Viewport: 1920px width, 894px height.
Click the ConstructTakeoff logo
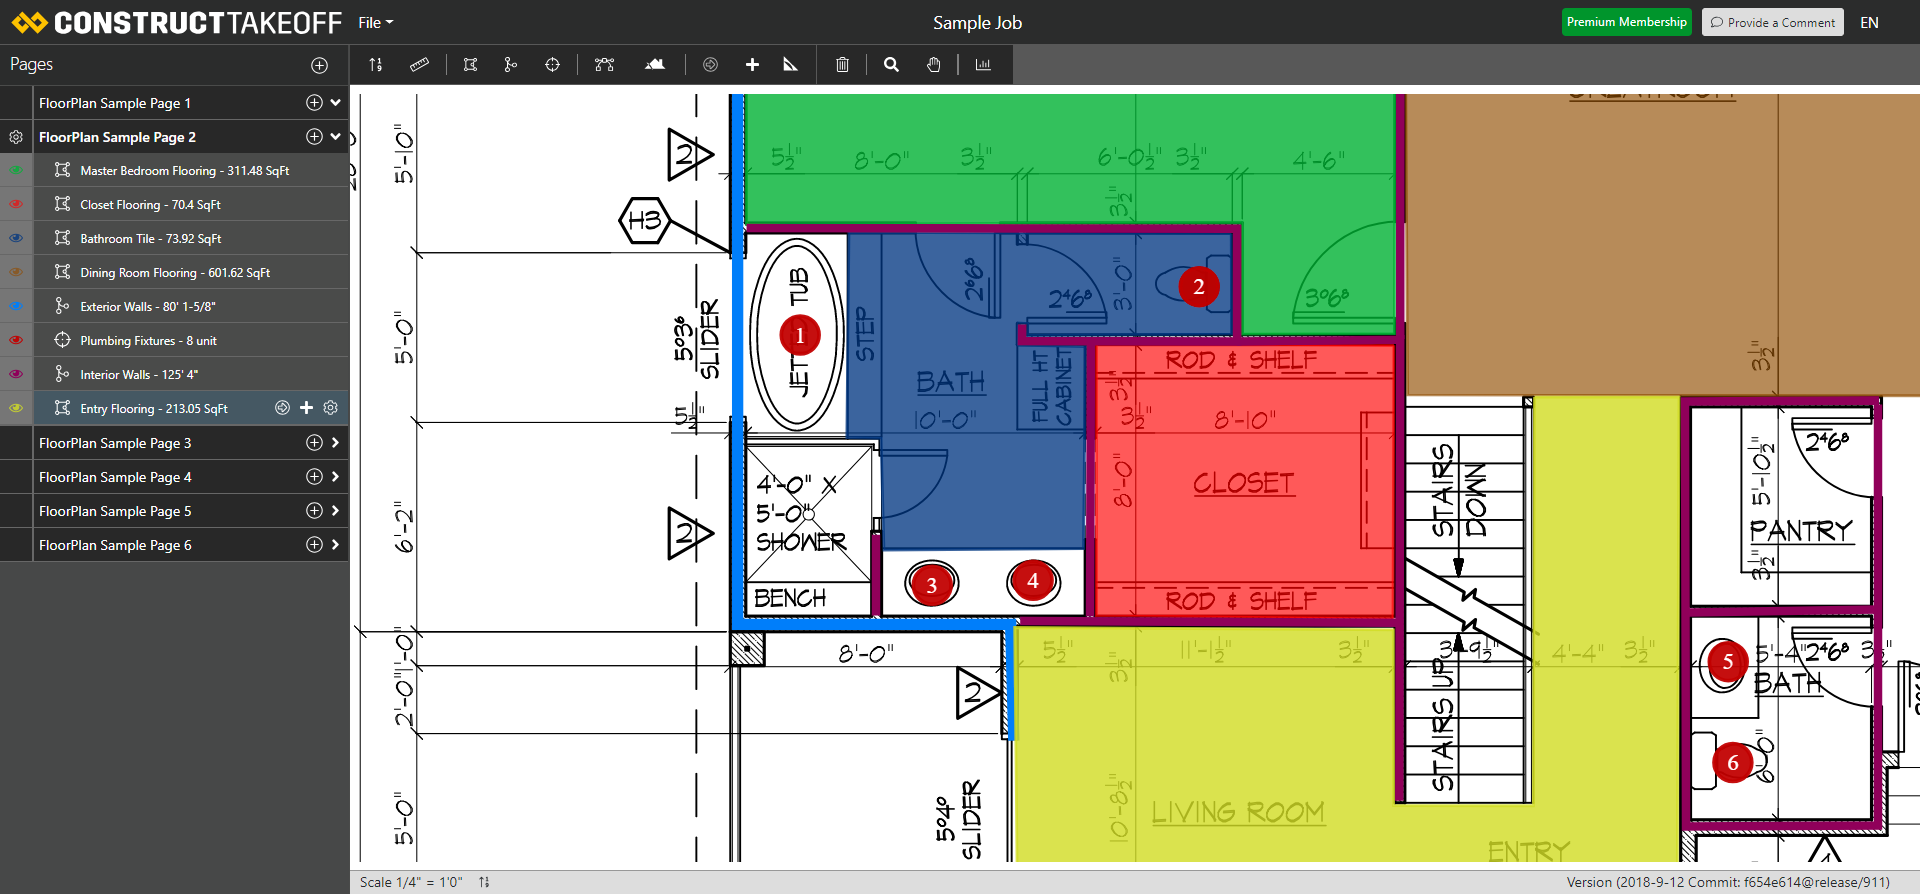177,22
